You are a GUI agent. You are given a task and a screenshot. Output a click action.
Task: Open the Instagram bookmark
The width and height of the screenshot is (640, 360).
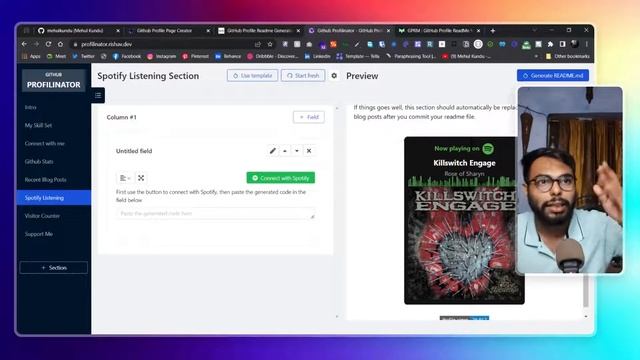[x=162, y=56]
